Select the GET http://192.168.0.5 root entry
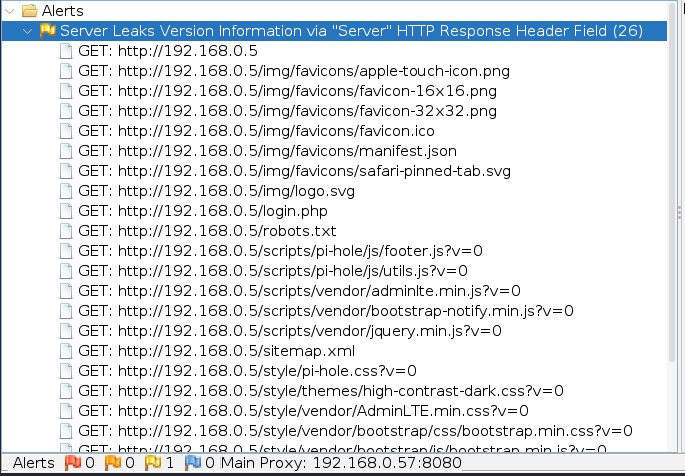Viewport: 685px width, 476px height. (168, 51)
